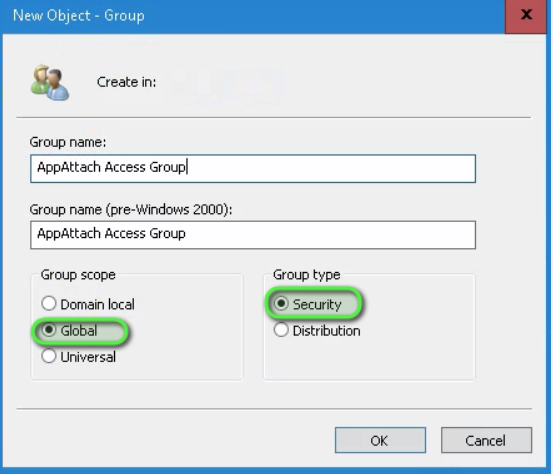Click the Create in label

coord(127,82)
